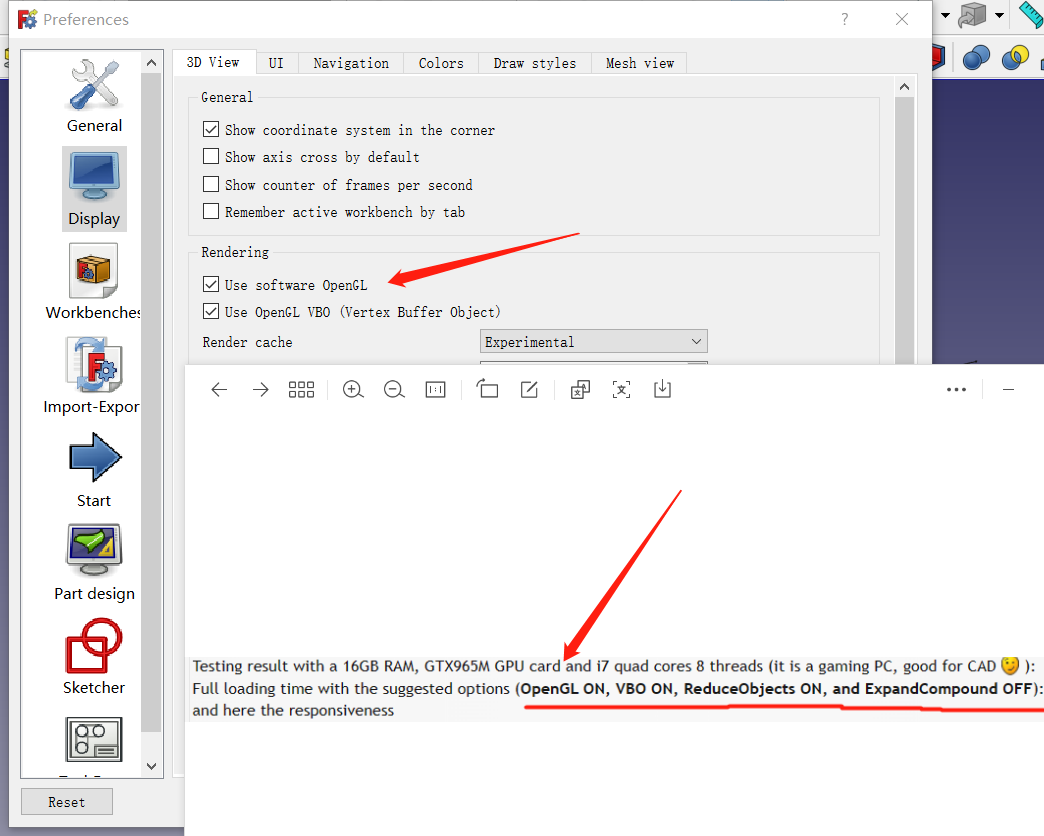The image size is (1044, 836).
Task: Open the viewer's more options ellipsis
Action: (x=956, y=390)
